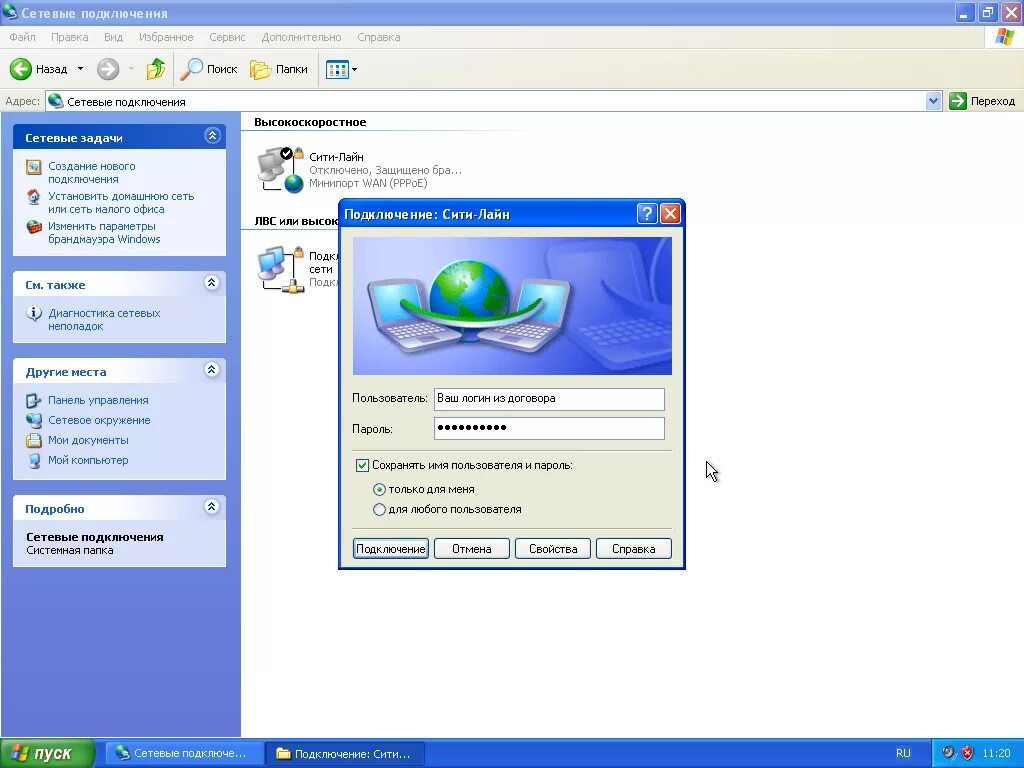Screen dimensions: 1024x768
Task: Click Установить домашнюю сеть link
Action: [121, 202]
